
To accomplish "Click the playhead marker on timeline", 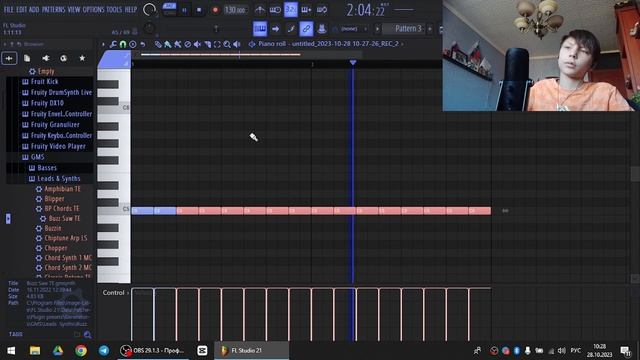I will (353, 62).
